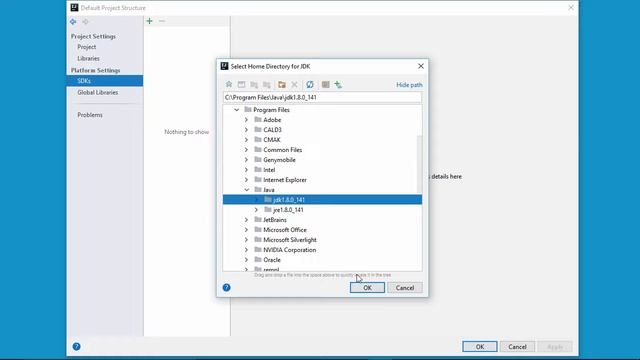640x360 pixels.
Task: Open the Problems page
Action: click(90, 115)
